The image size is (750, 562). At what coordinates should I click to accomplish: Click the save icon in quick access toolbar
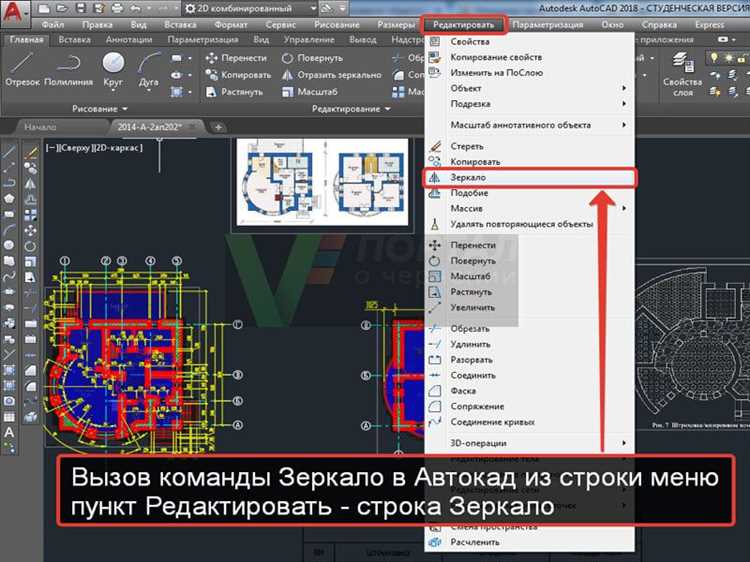tap(81, 9)
